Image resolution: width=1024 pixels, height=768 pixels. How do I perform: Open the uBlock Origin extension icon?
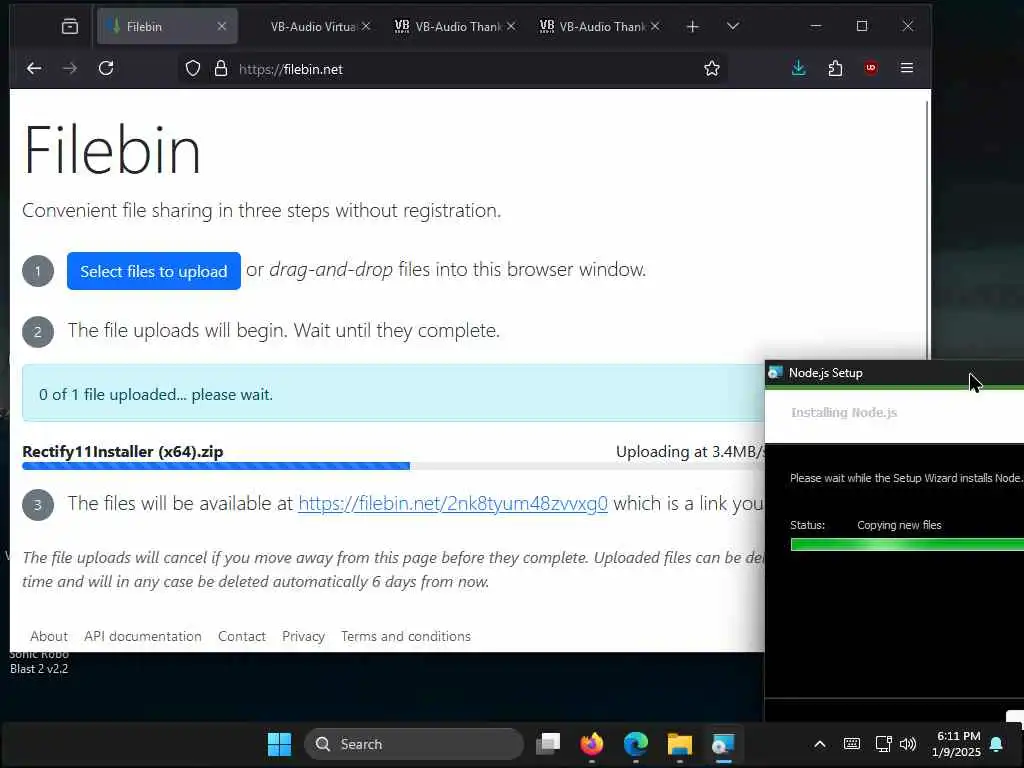[871, 68]
